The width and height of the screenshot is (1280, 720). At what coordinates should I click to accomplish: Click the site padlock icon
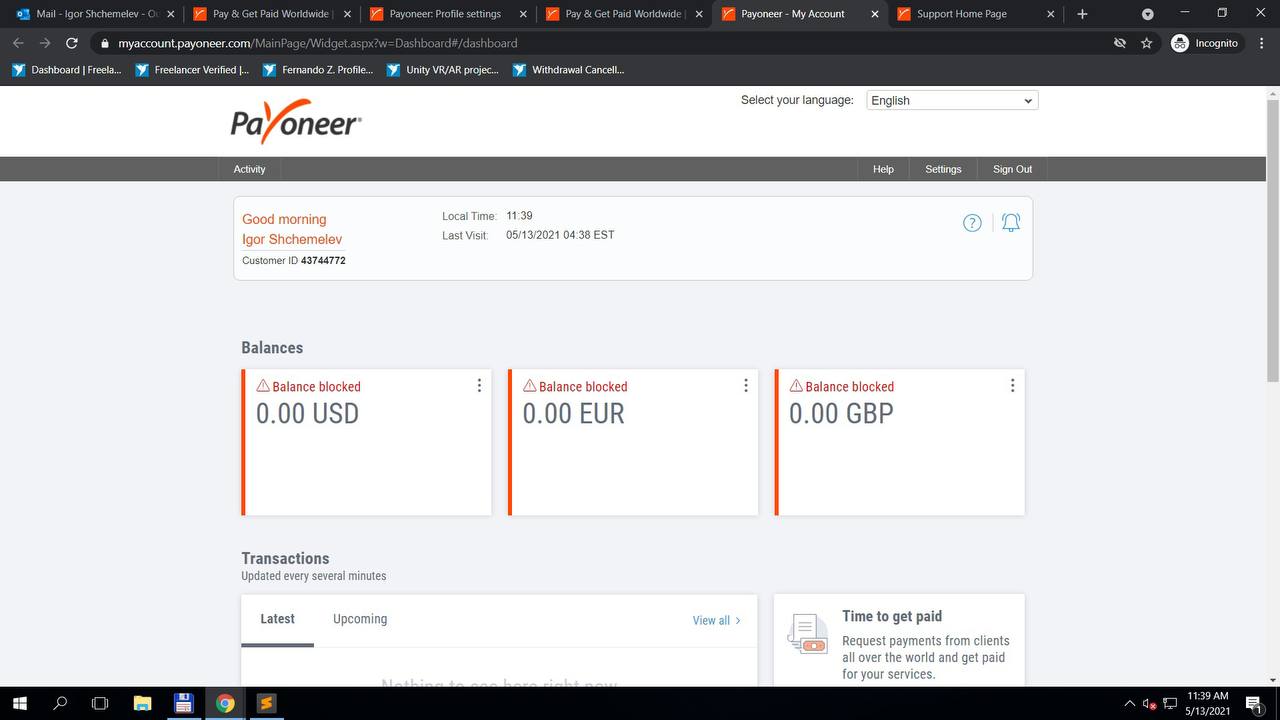pos(104,43)
